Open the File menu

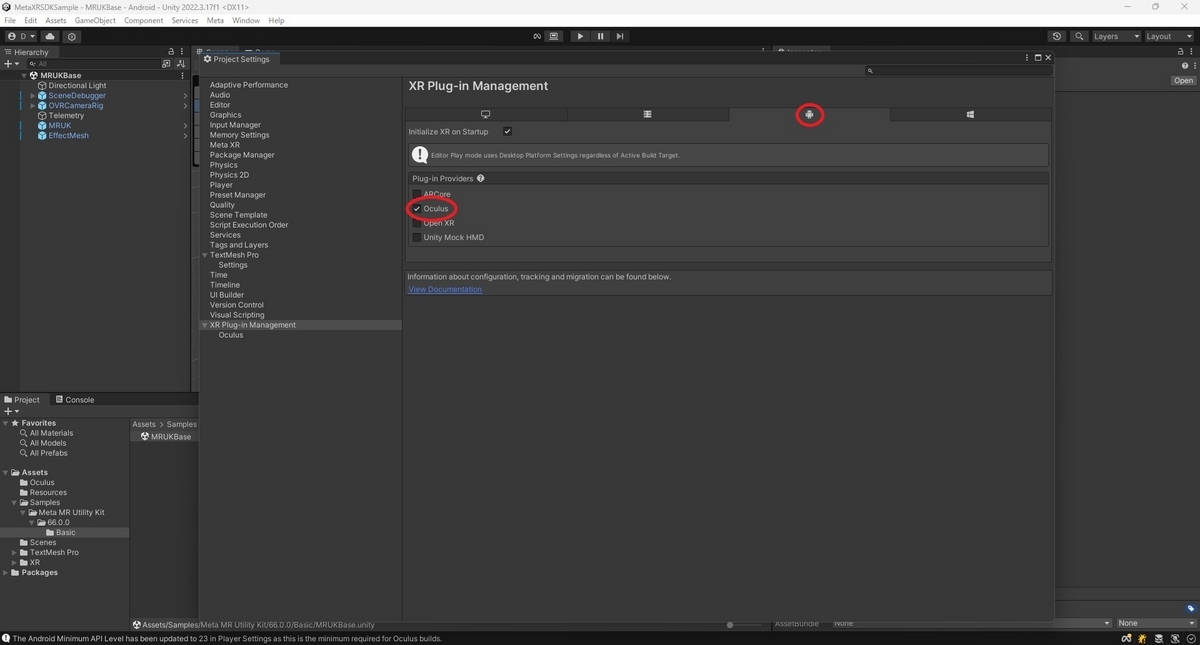[11, 20]
